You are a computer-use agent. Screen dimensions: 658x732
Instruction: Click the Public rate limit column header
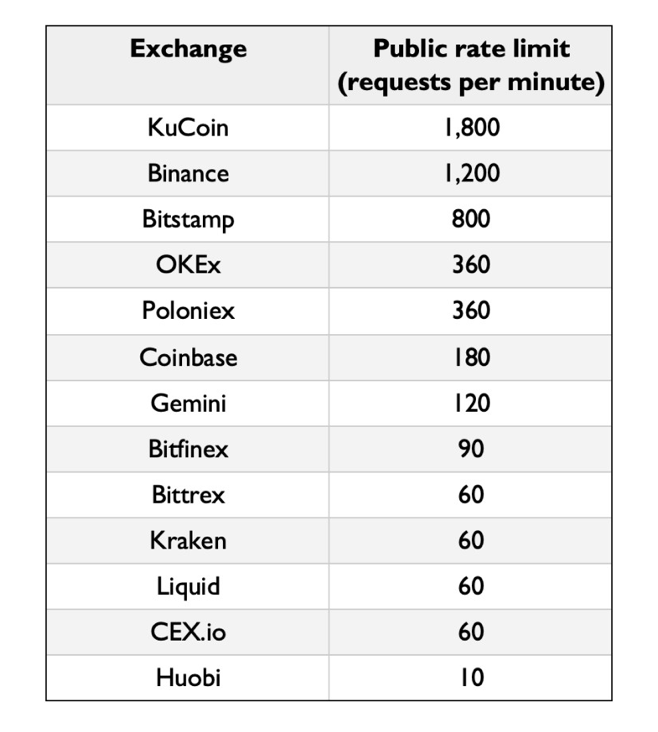point(471,65)
